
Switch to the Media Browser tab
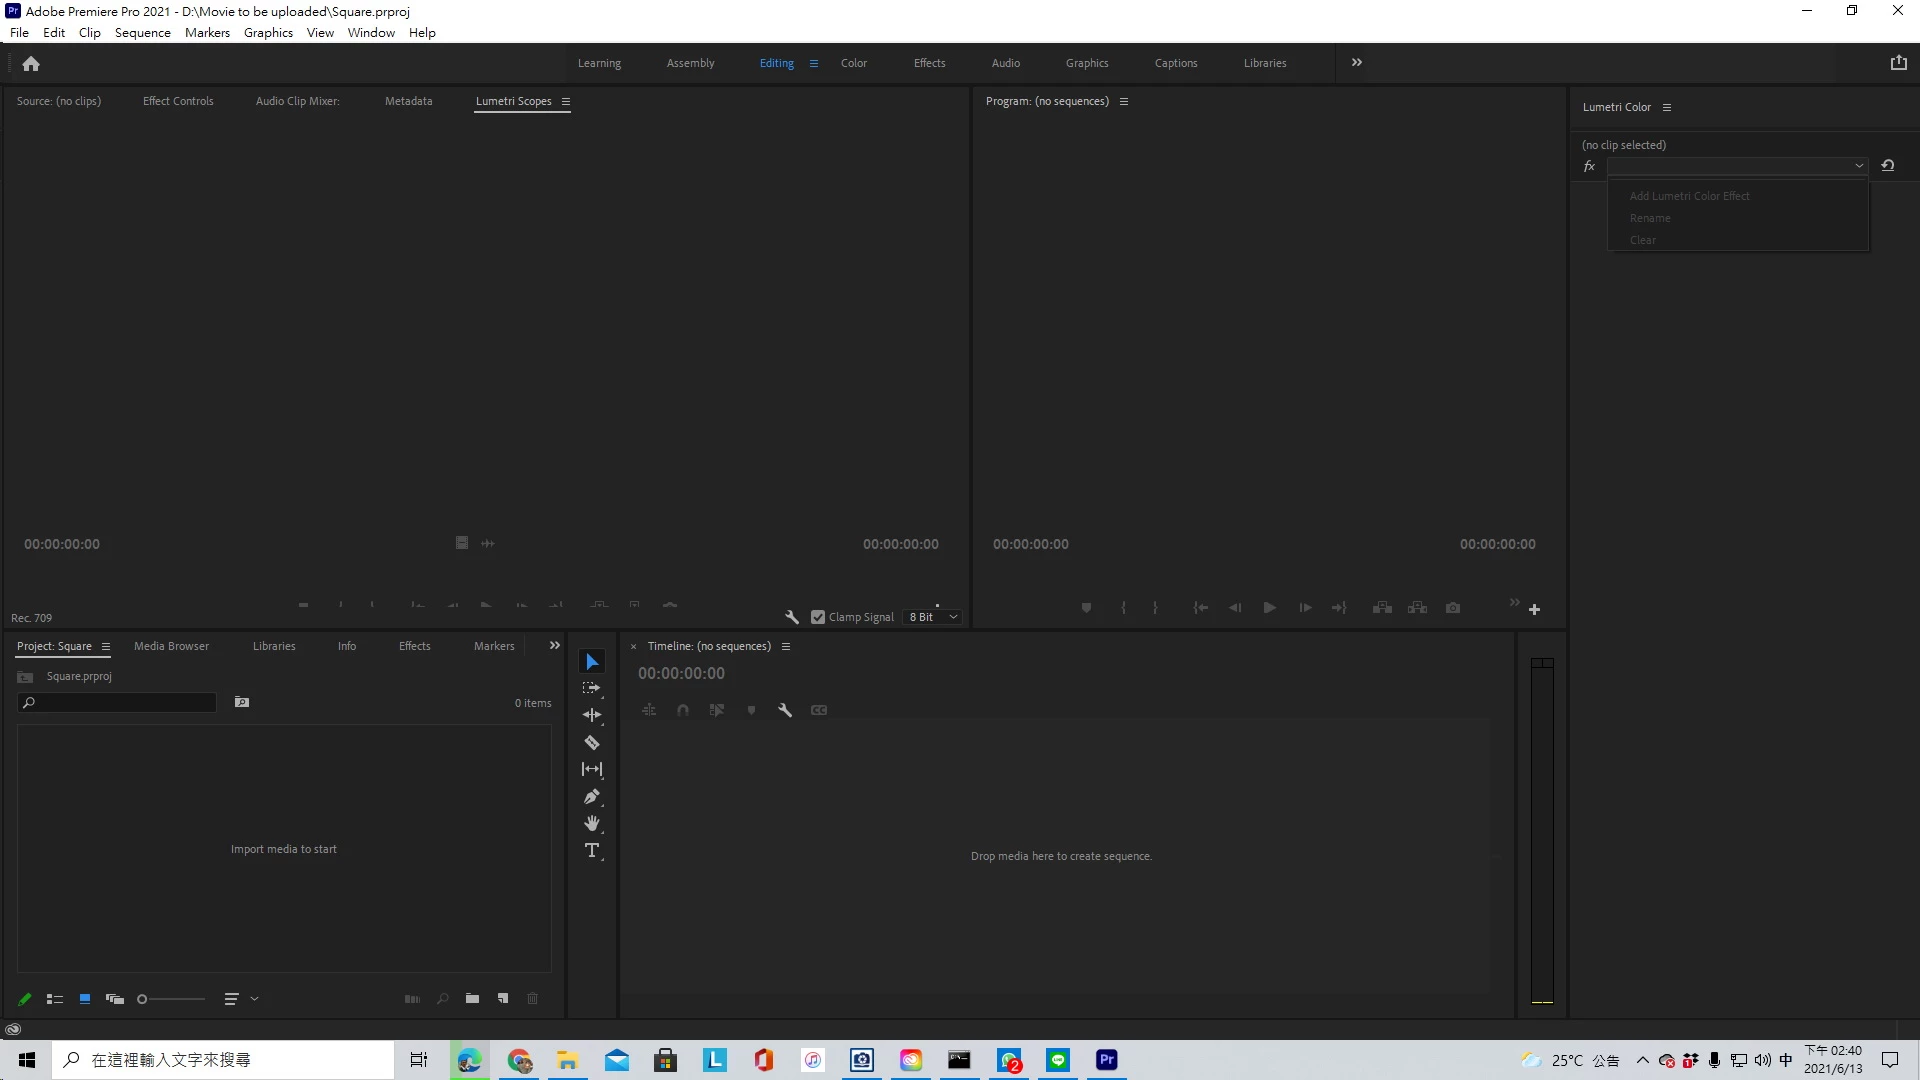(171, 646)
